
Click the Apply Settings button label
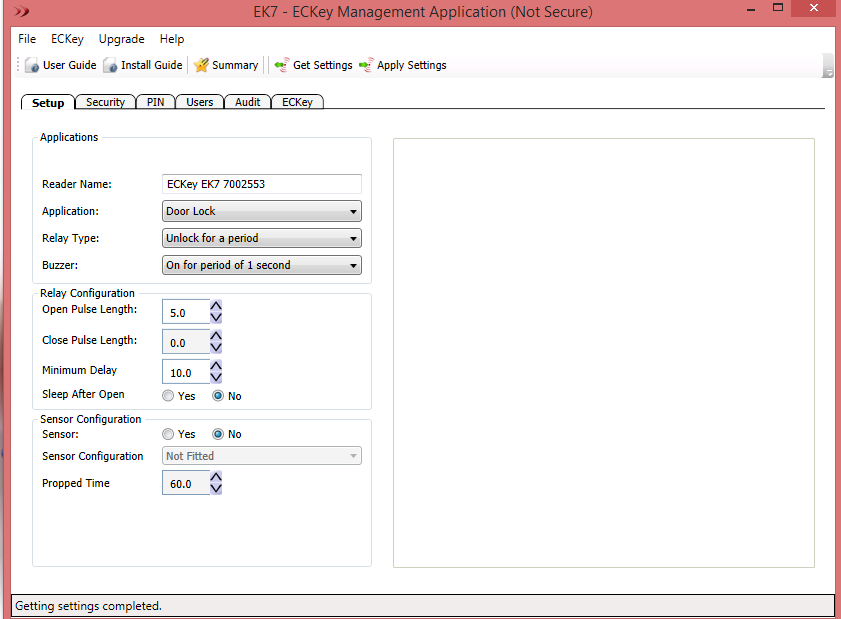(x=412, y=65)
